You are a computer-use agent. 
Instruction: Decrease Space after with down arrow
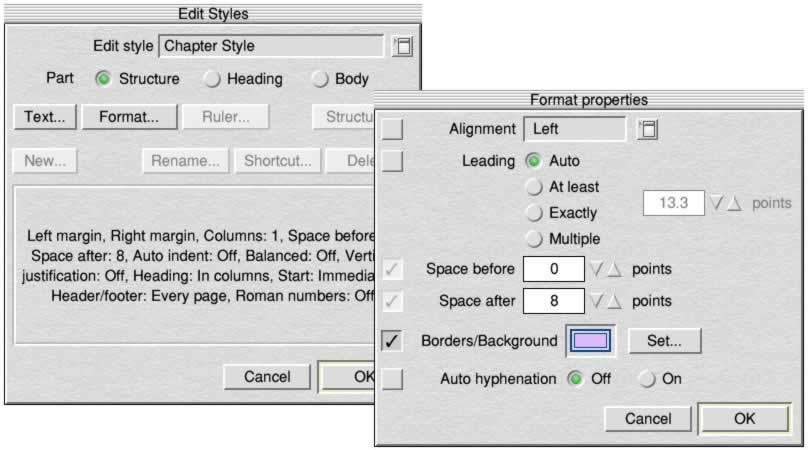pyautogui.click(x=598, y=301)
